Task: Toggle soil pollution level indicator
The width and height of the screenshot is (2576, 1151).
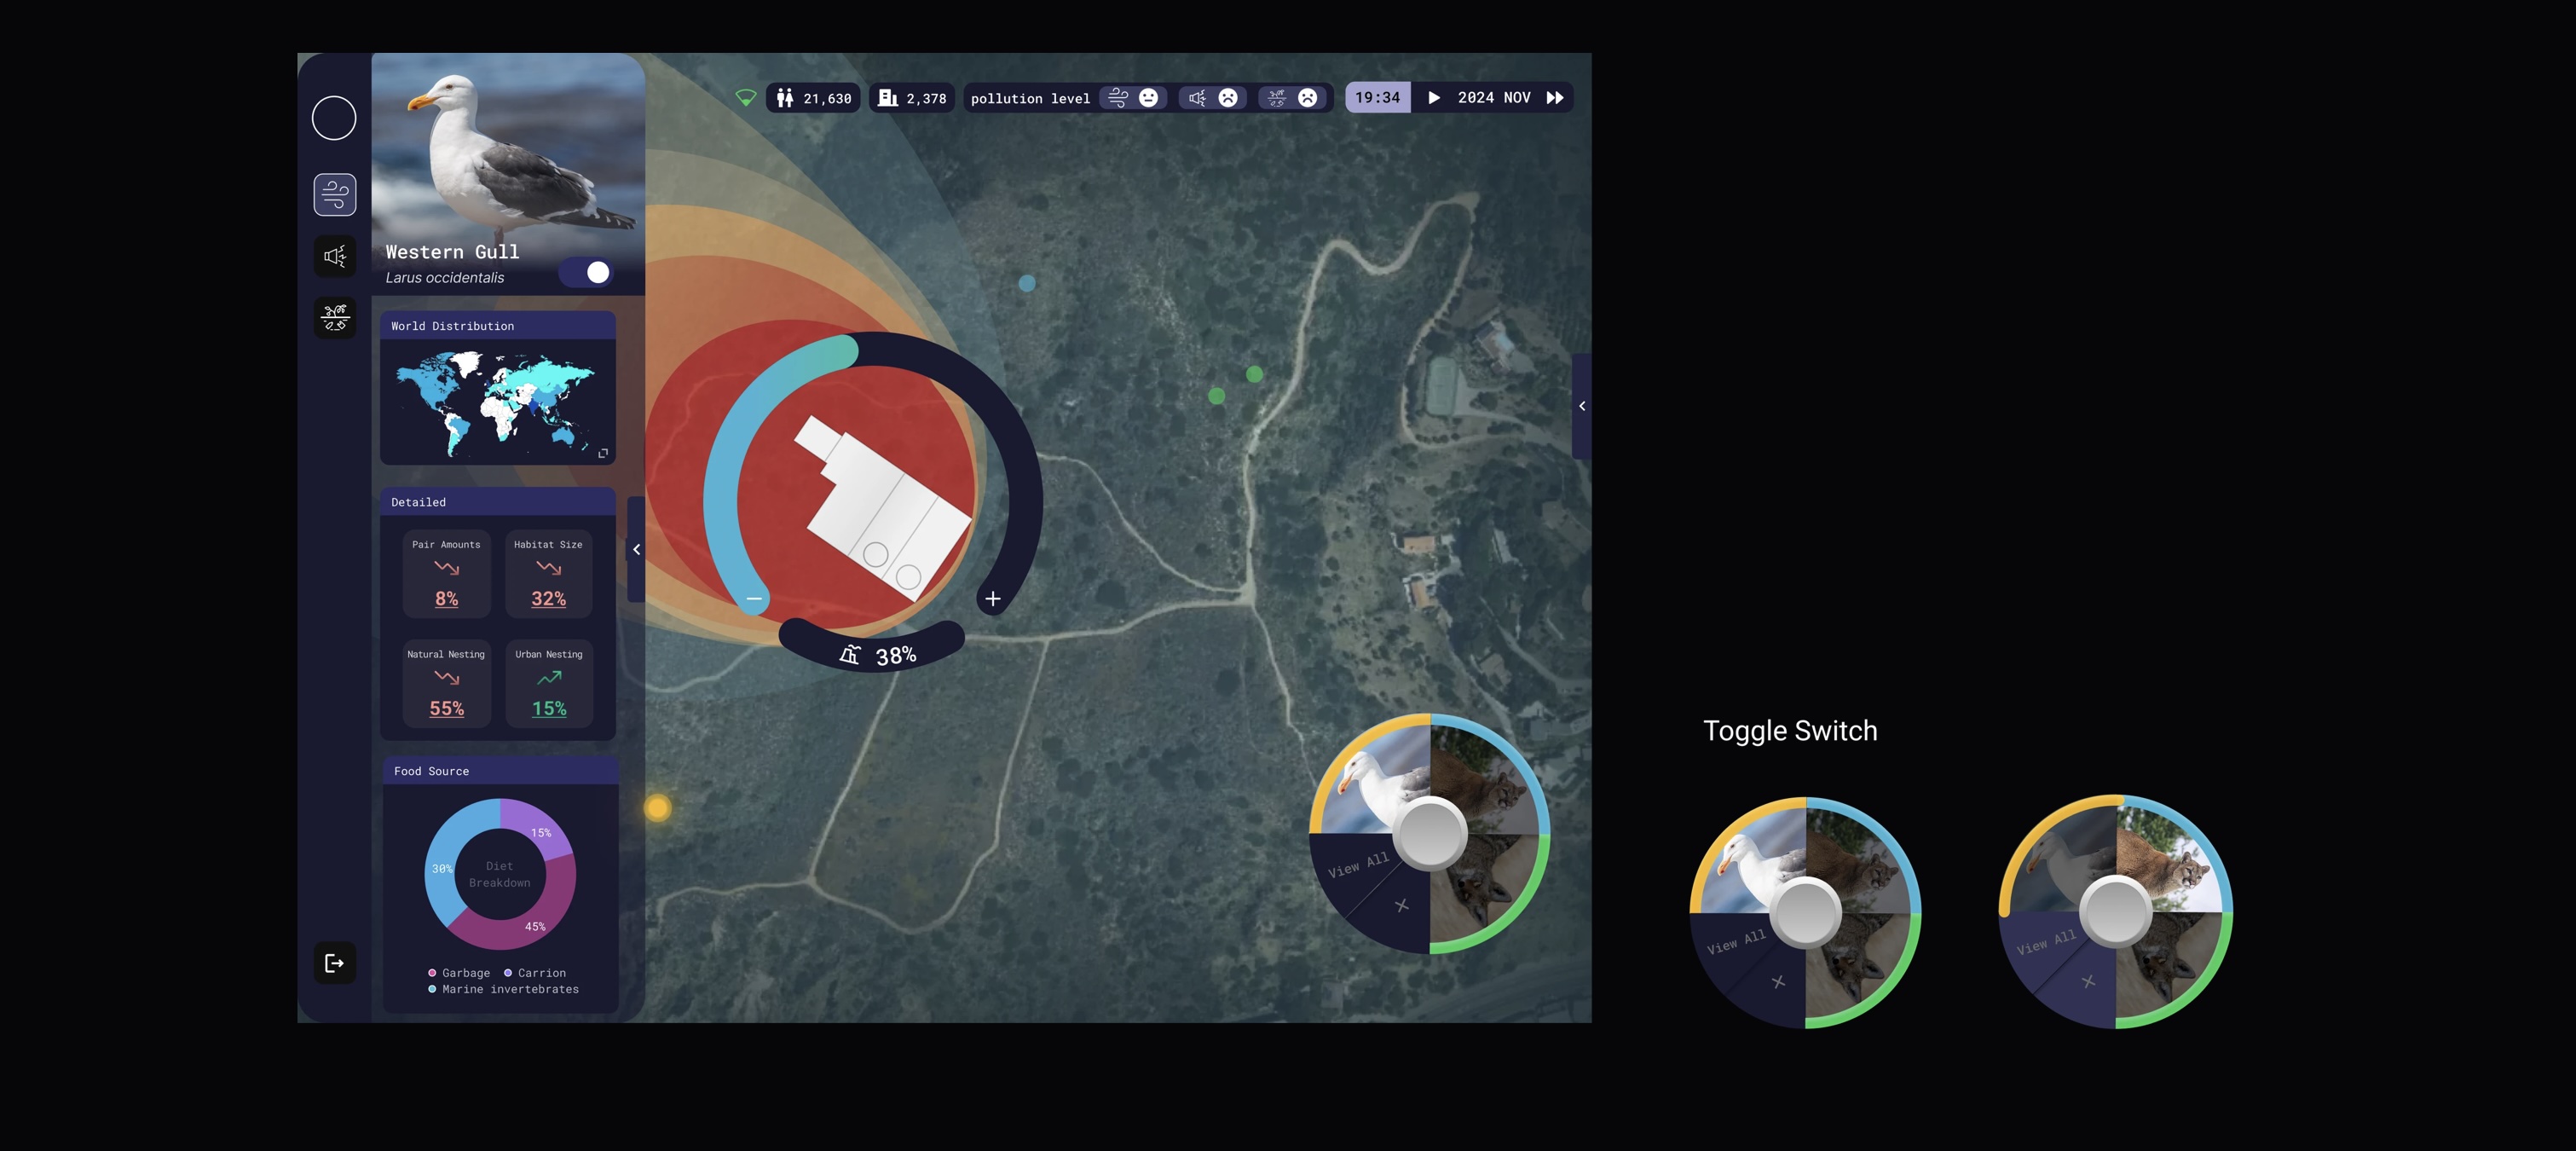Action: [1291, 98]
